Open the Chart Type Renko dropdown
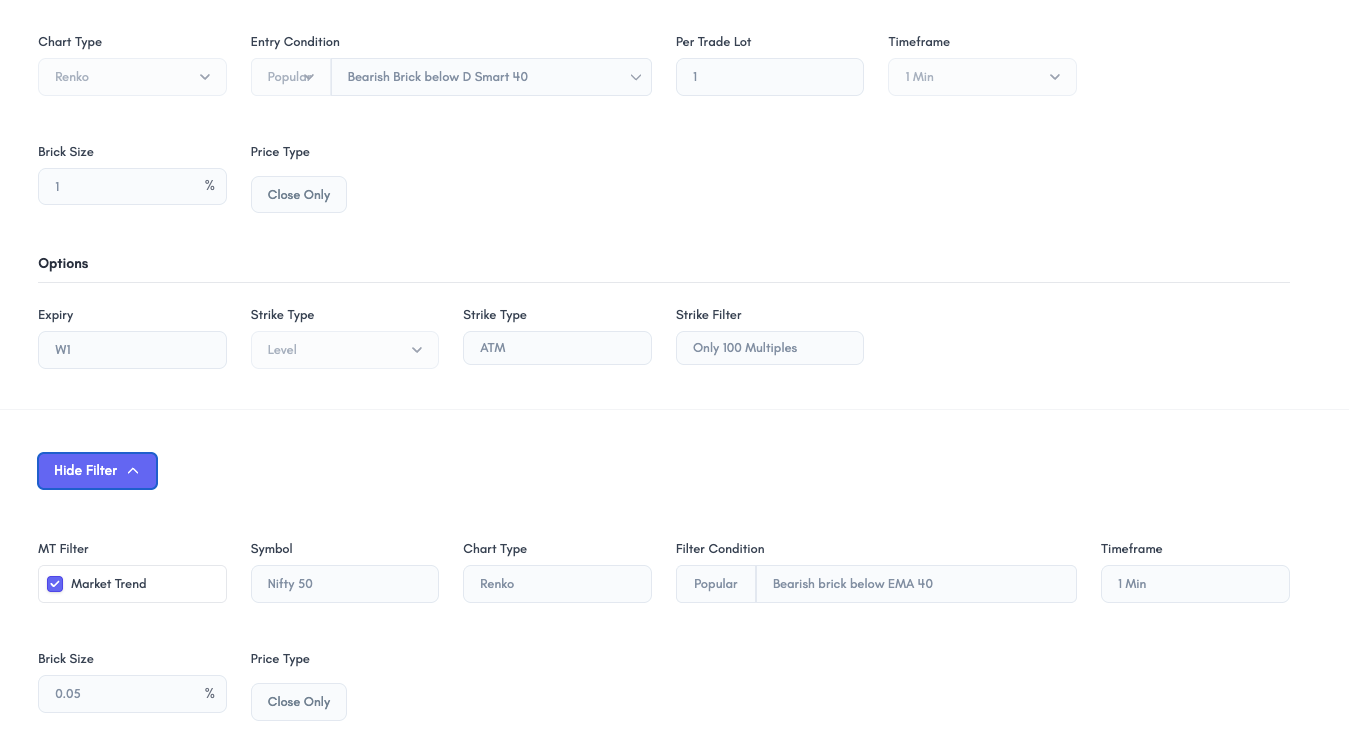This screenshot has height=751, width=1349. pyautogui.click(x=132, y=77)
